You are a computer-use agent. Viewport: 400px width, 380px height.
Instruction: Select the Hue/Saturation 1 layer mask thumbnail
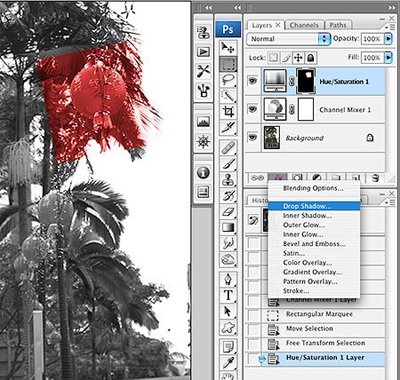(x=306, y=81)
